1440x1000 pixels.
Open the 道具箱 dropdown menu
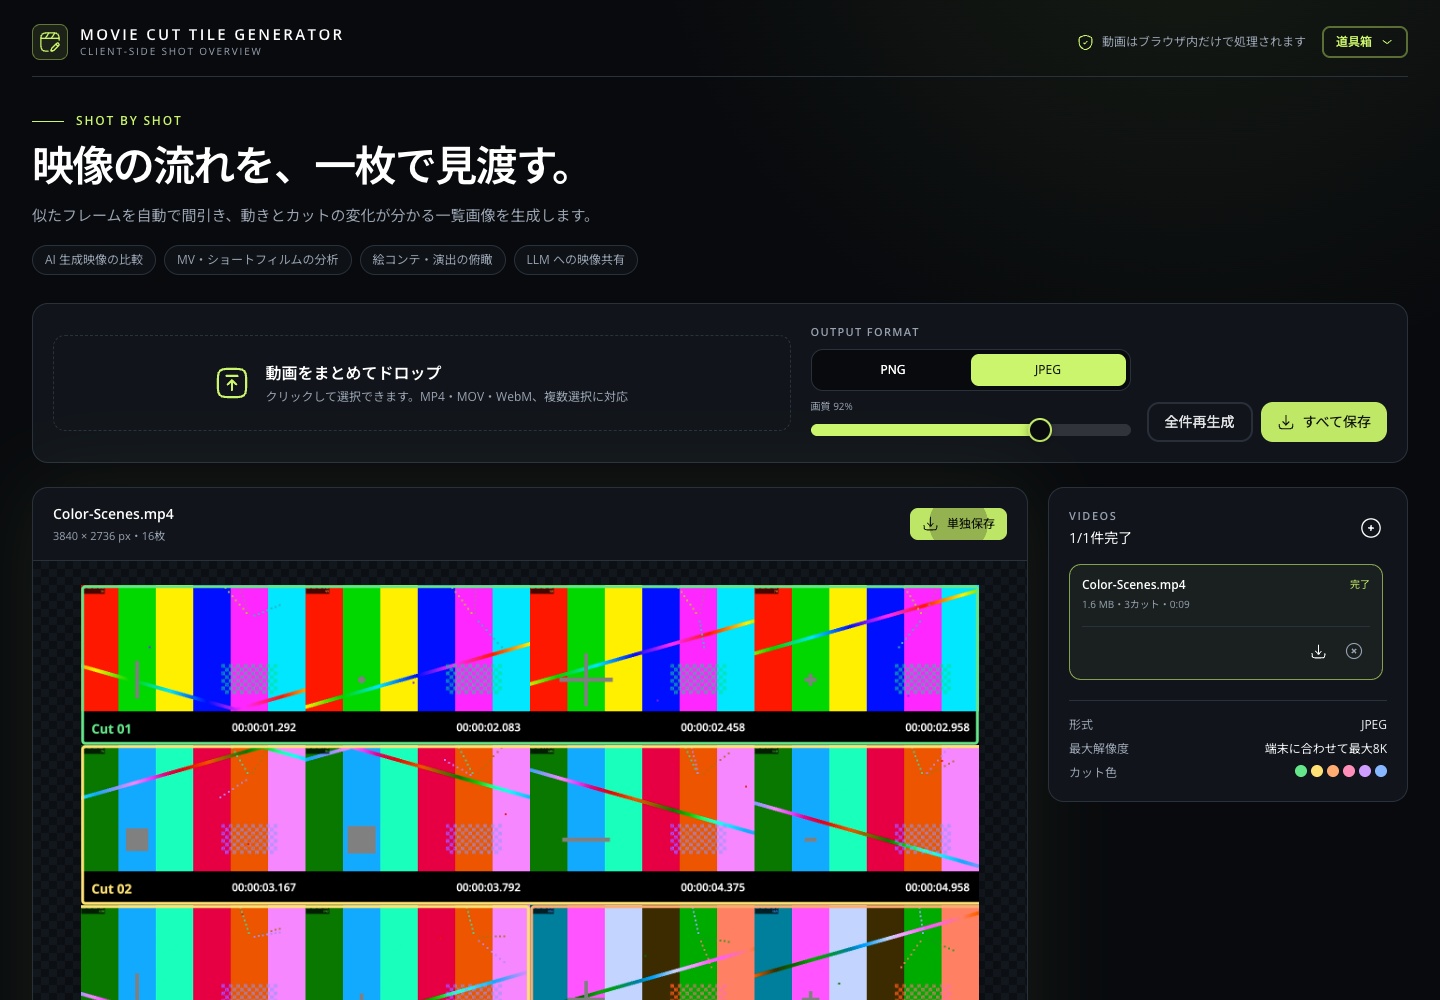[1364, 42]
